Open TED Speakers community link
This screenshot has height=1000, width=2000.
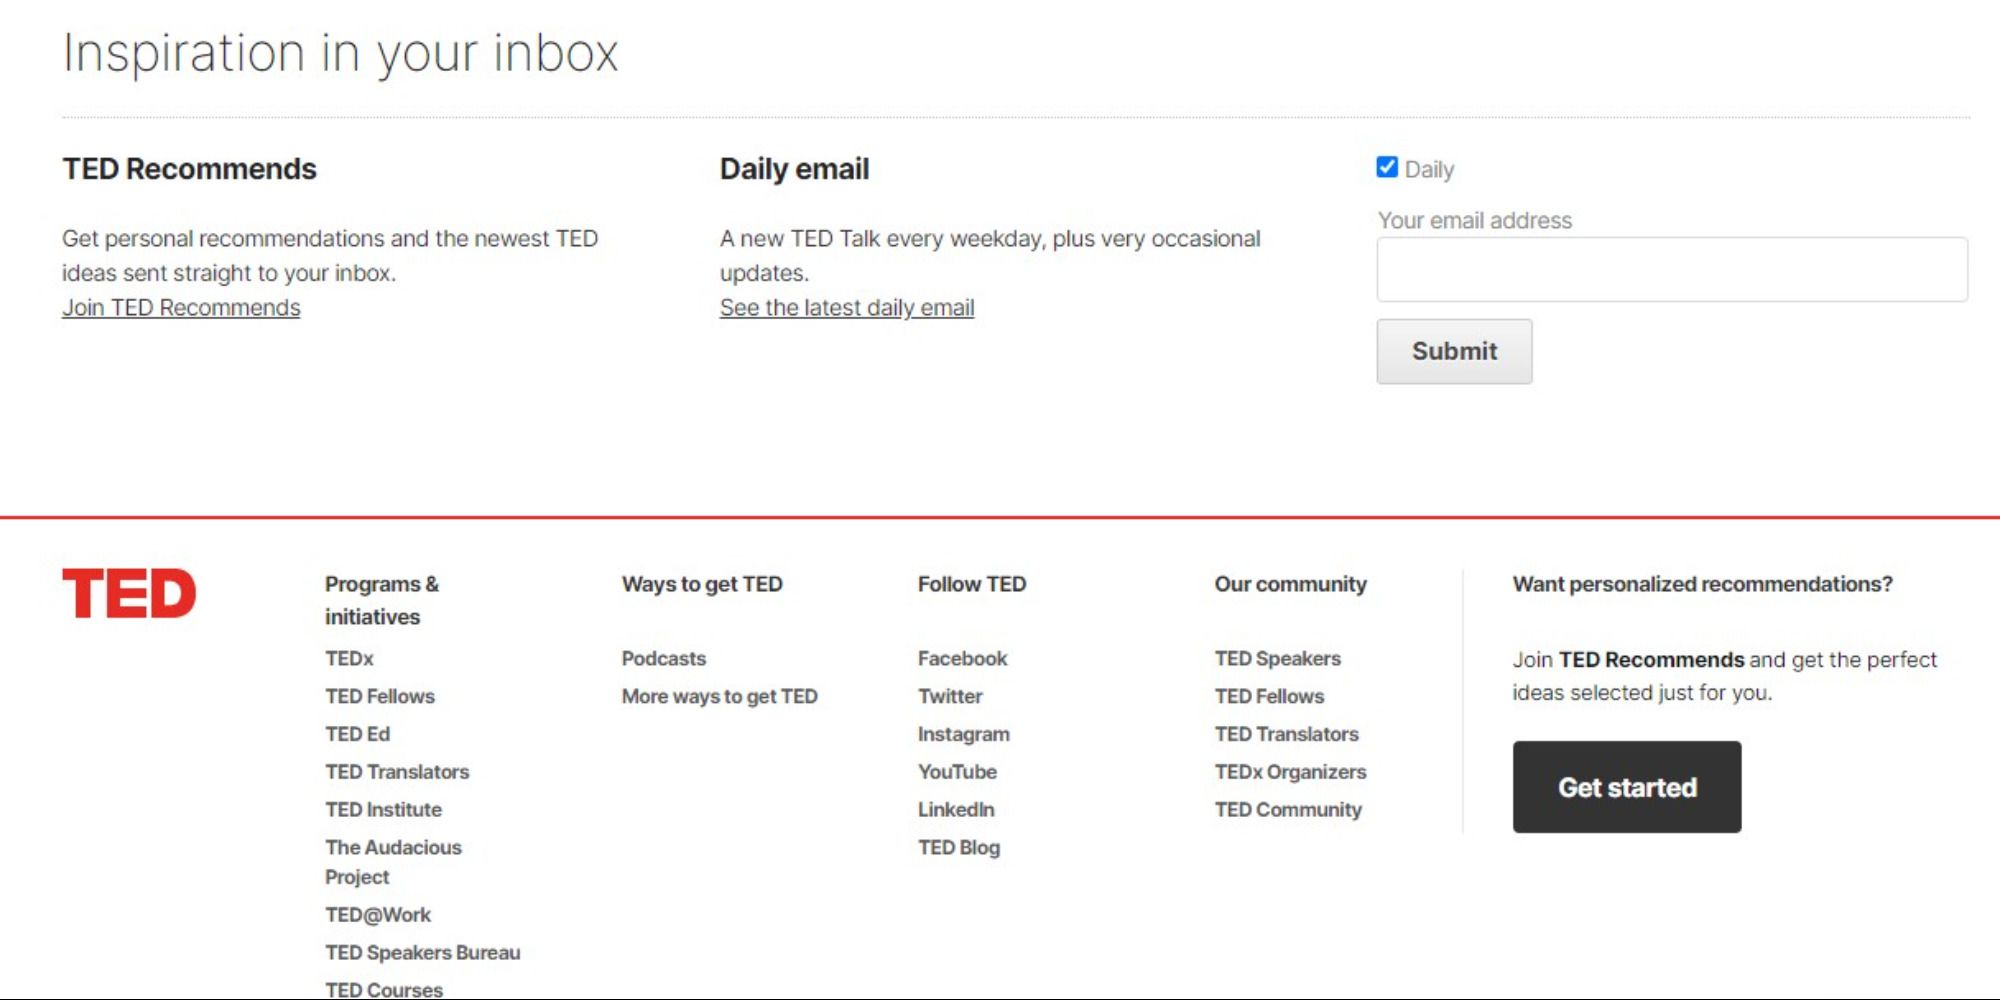coord(1278,659)
